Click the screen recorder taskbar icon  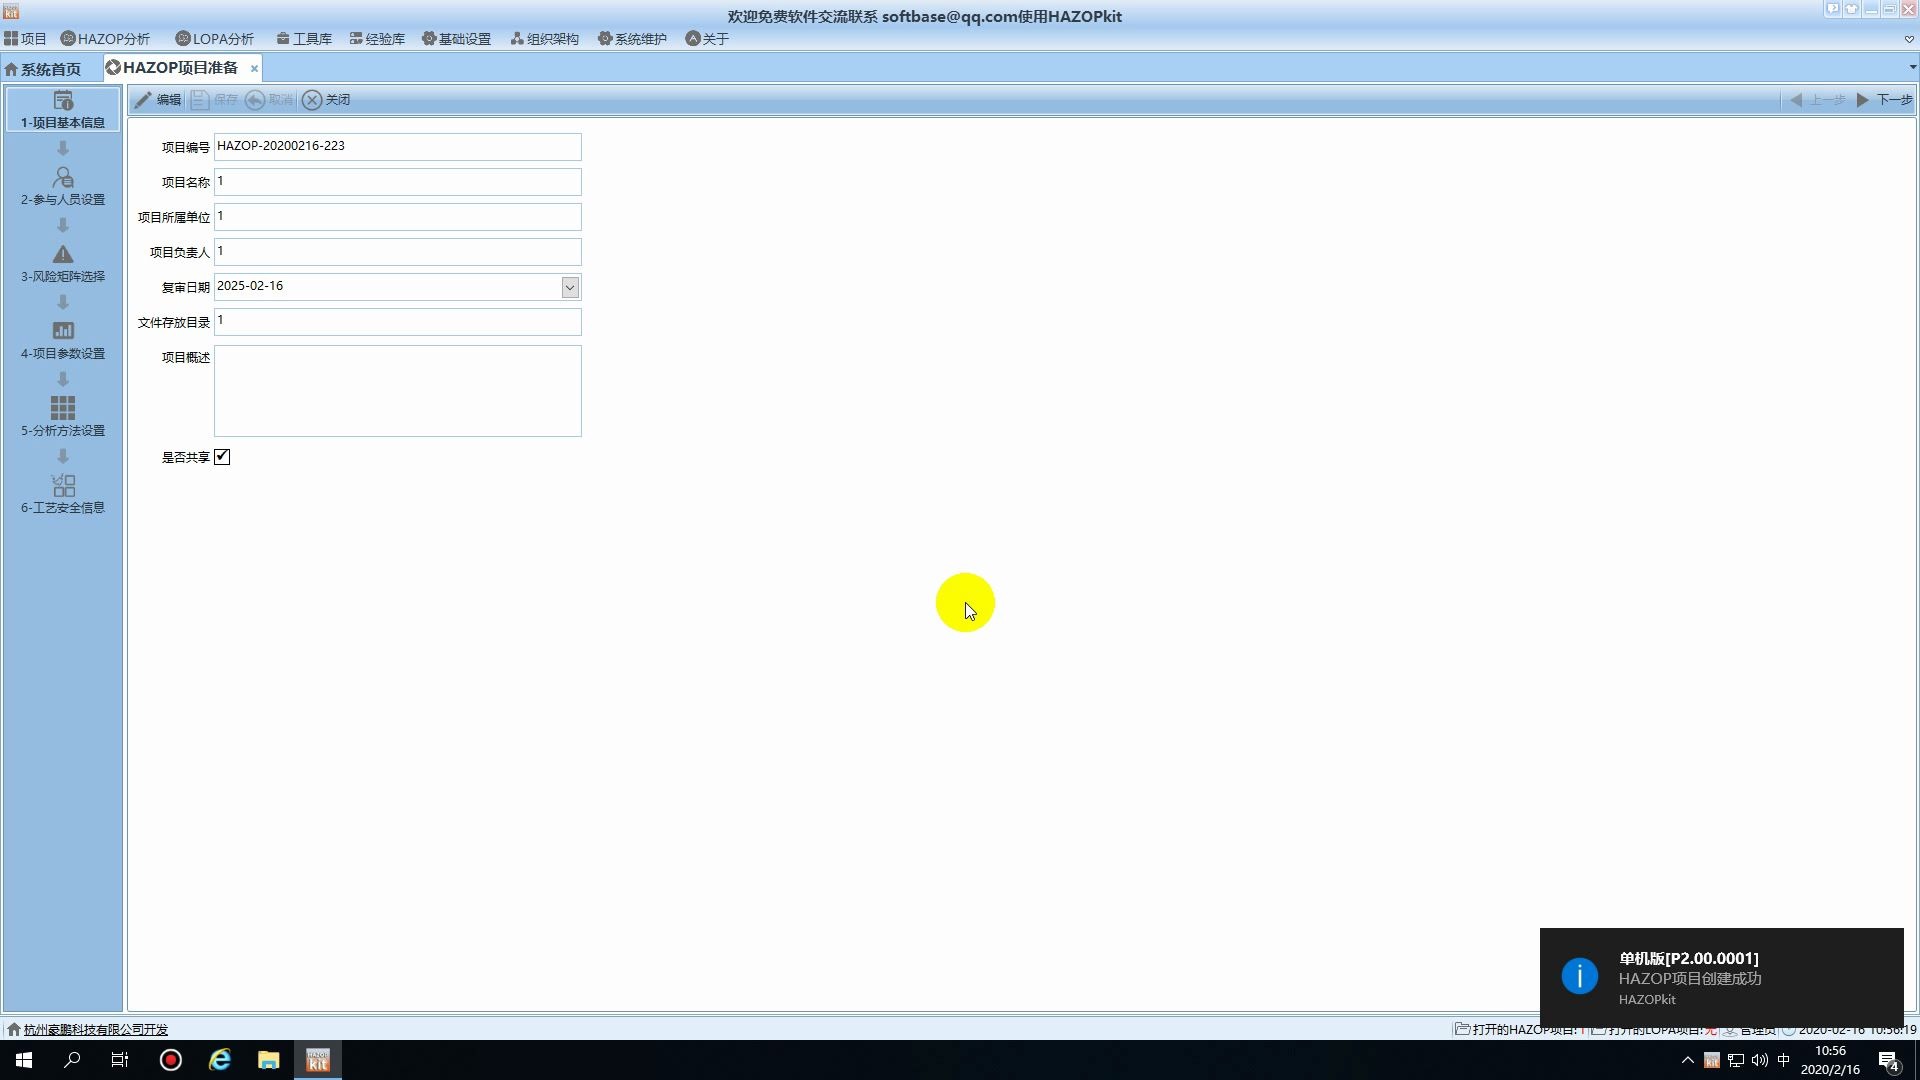[x=171, y=1060]
